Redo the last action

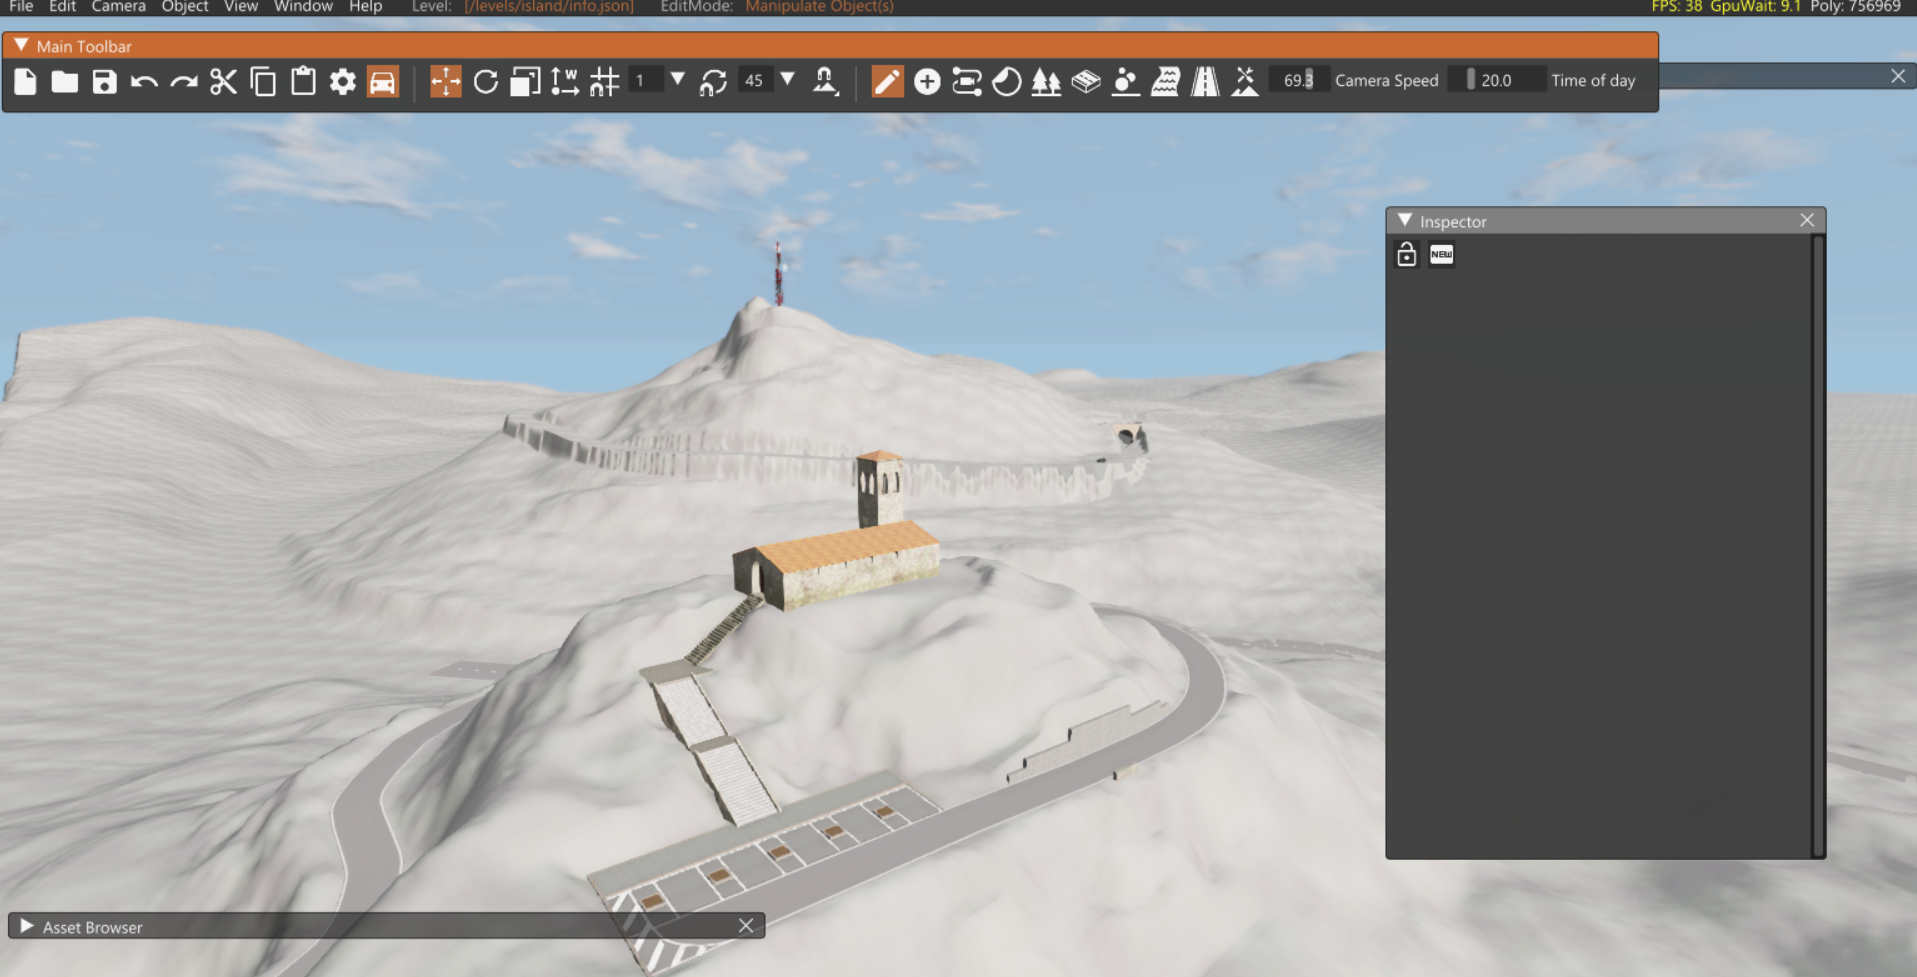click(184, 81)
